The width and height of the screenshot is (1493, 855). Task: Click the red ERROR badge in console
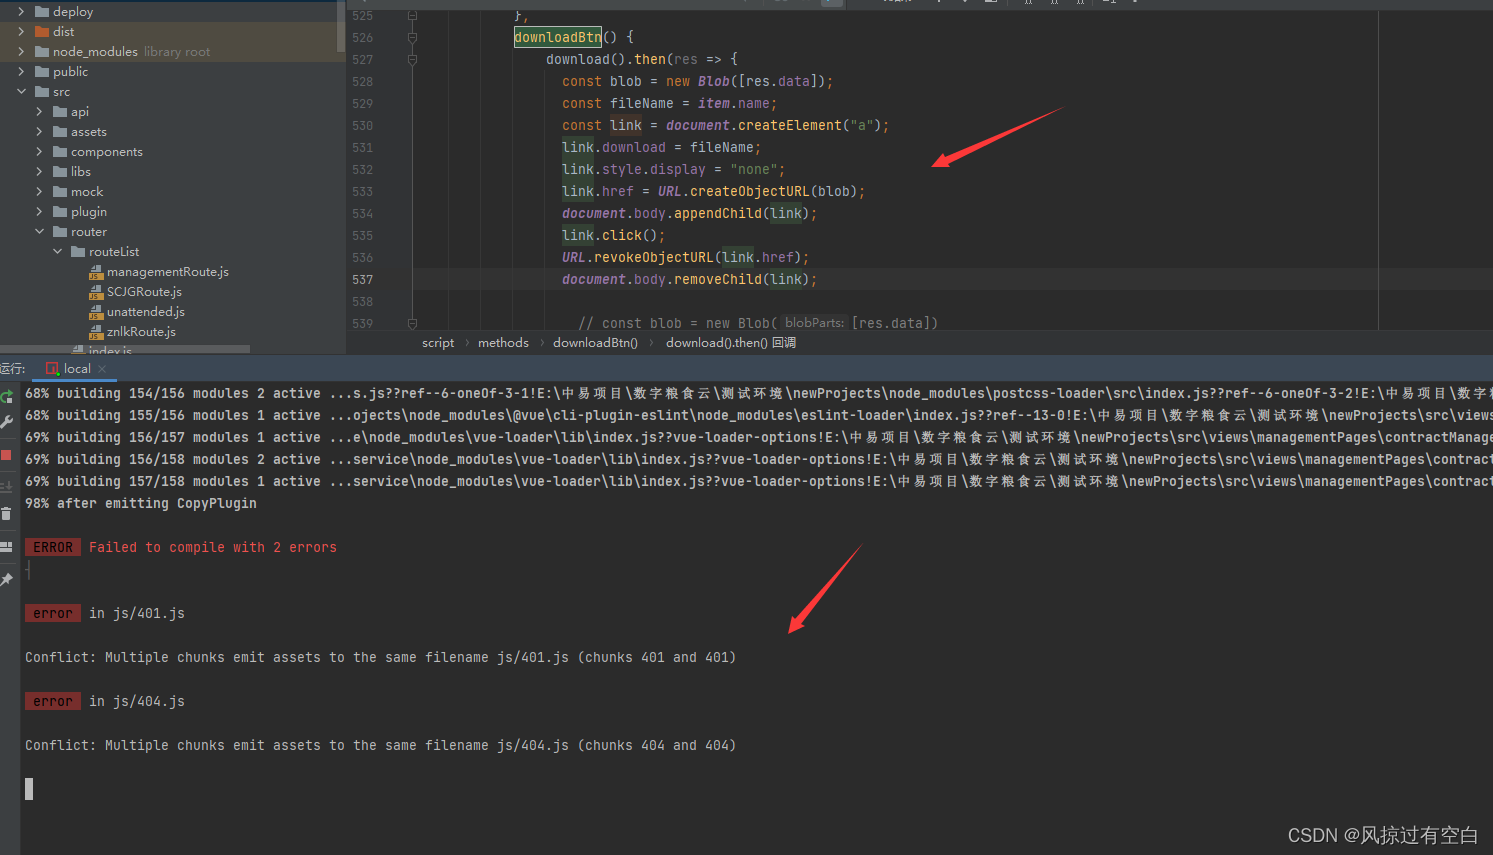click(x=53, y=548)
